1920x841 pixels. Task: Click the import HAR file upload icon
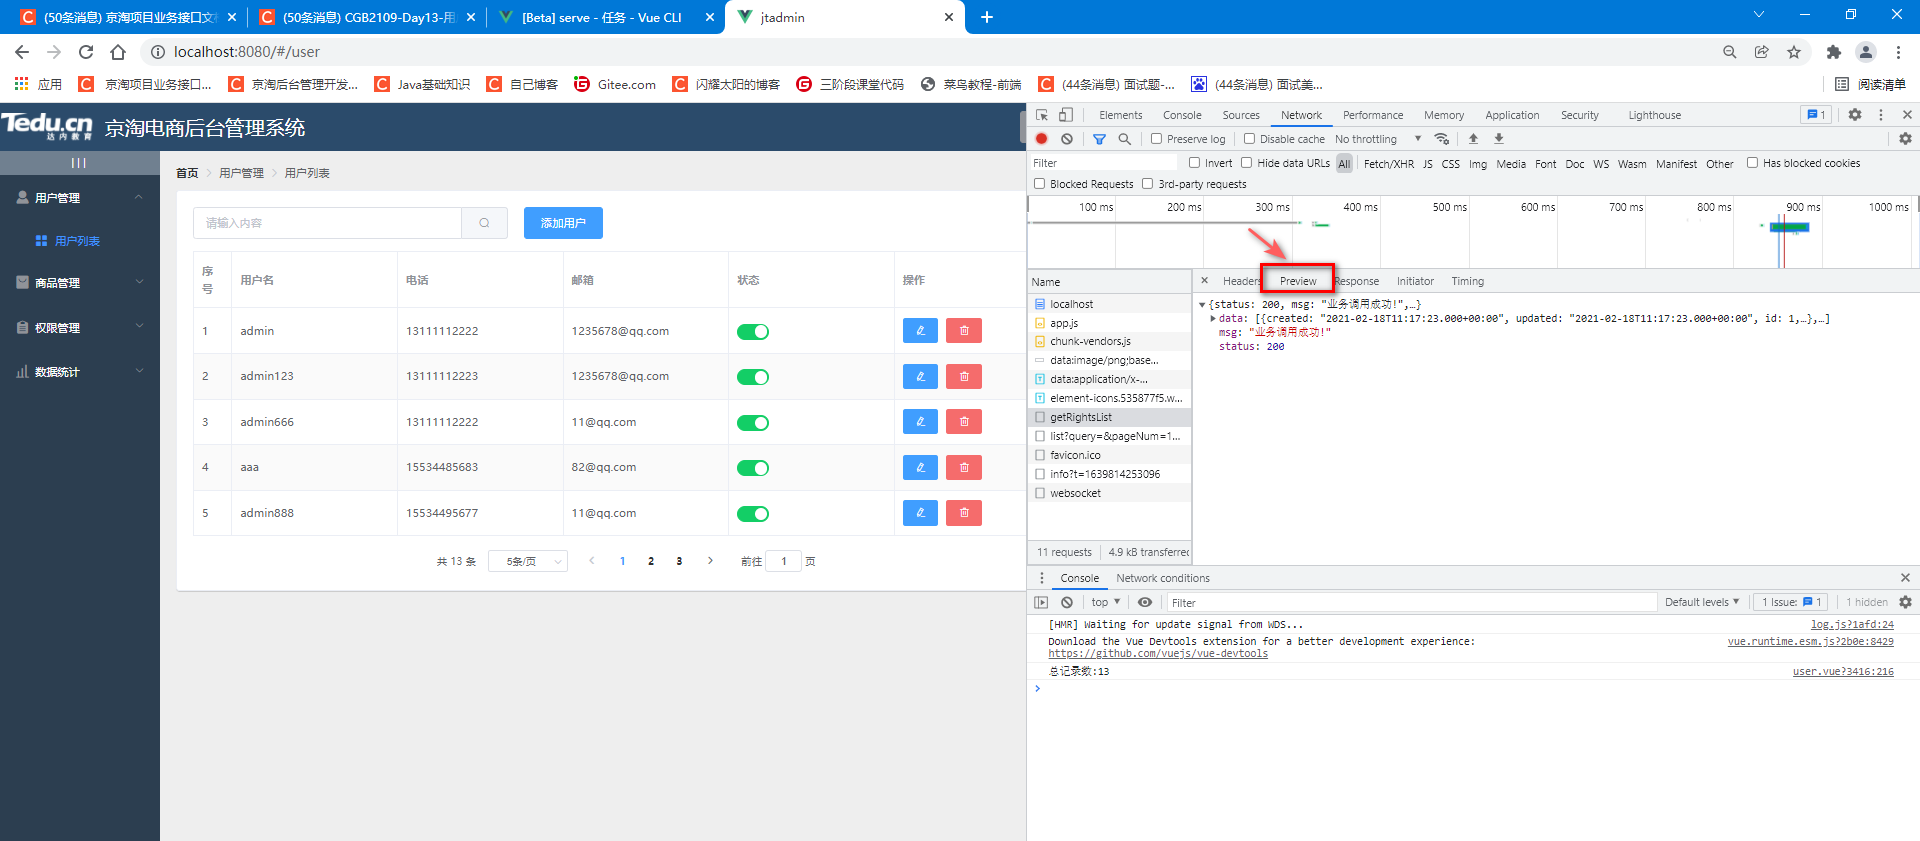tap(1473, 139)
